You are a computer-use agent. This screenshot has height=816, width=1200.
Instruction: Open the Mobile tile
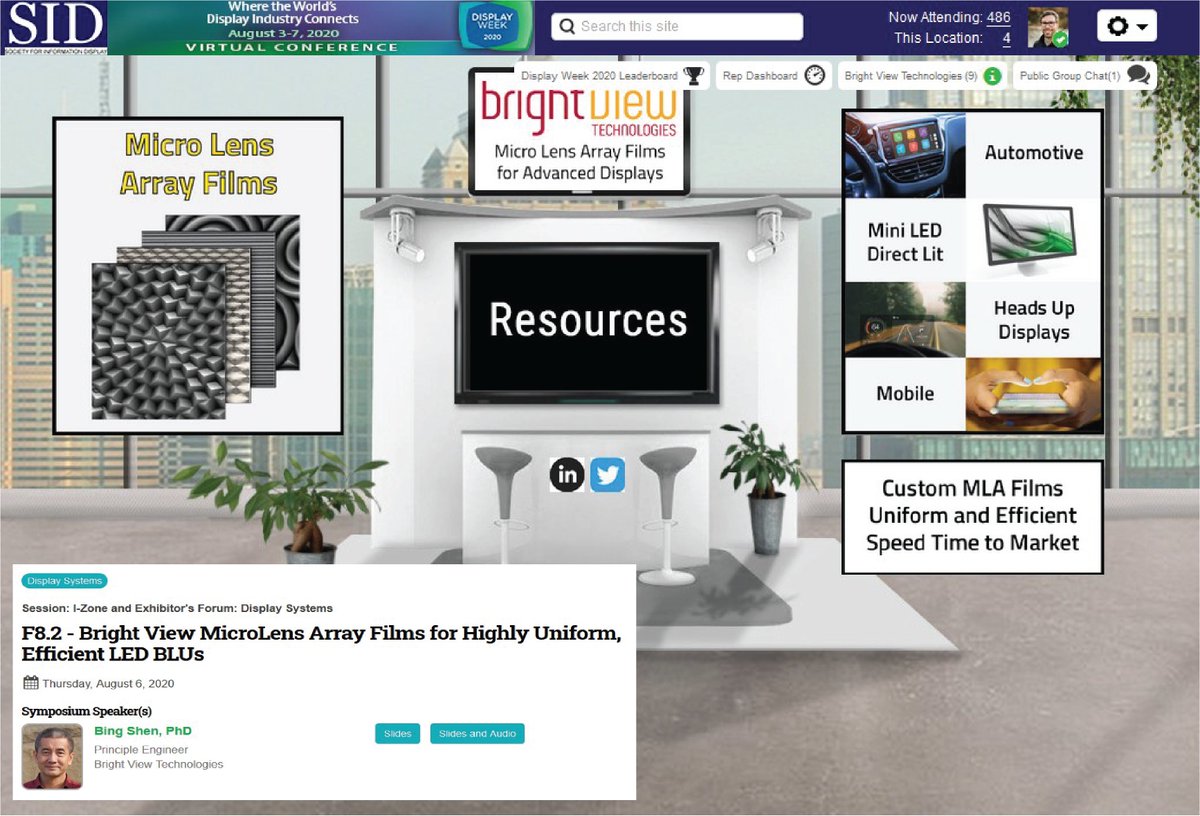[x=905, y=394]
